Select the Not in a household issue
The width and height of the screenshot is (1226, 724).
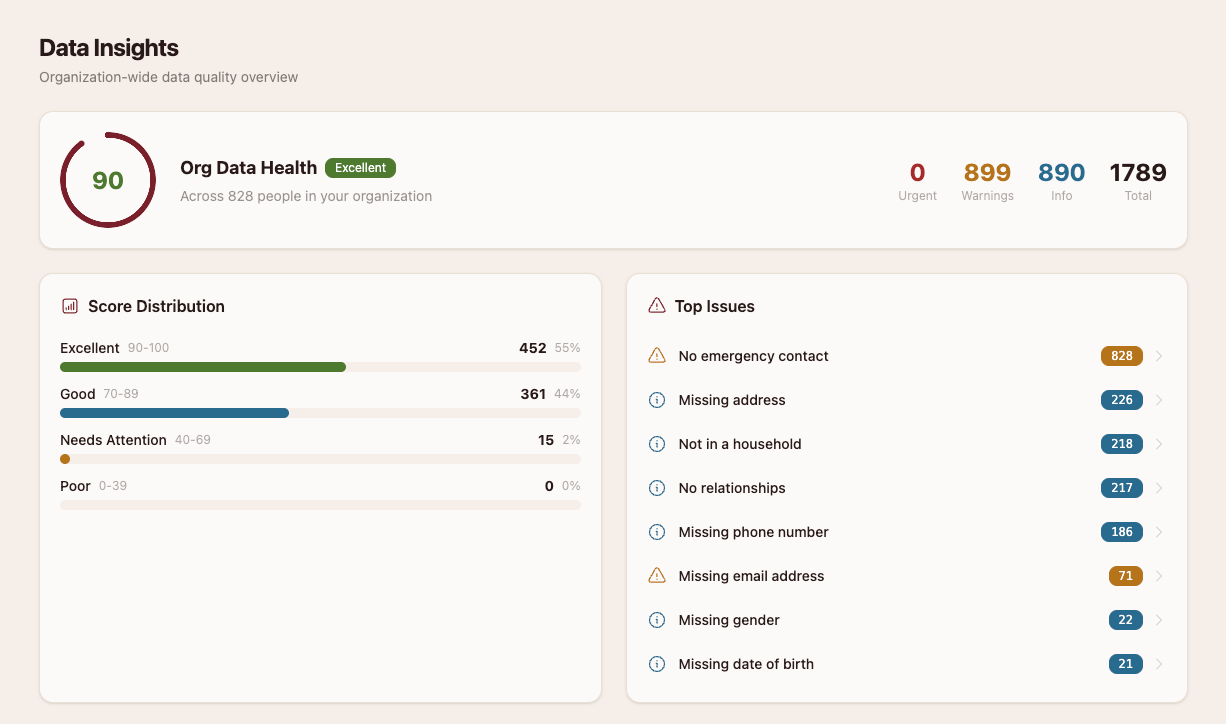coord(907,444)
